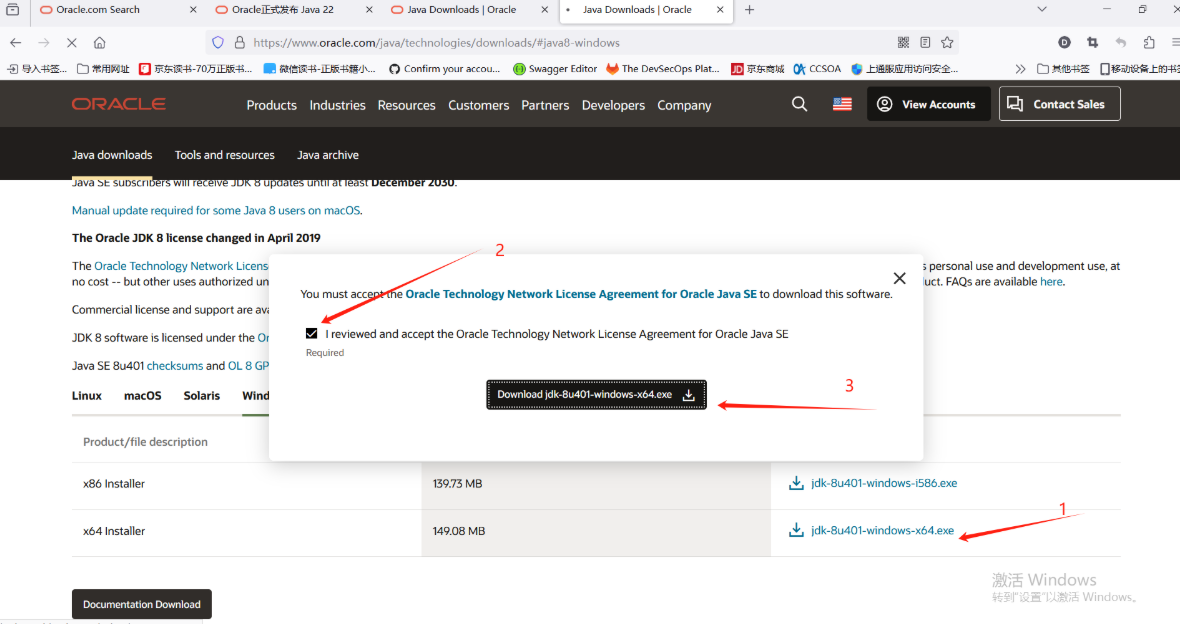This screenshot has width=1180, height=624.
Task: Click the round D profile toolbar icon
Action: tap(1064, 43)
